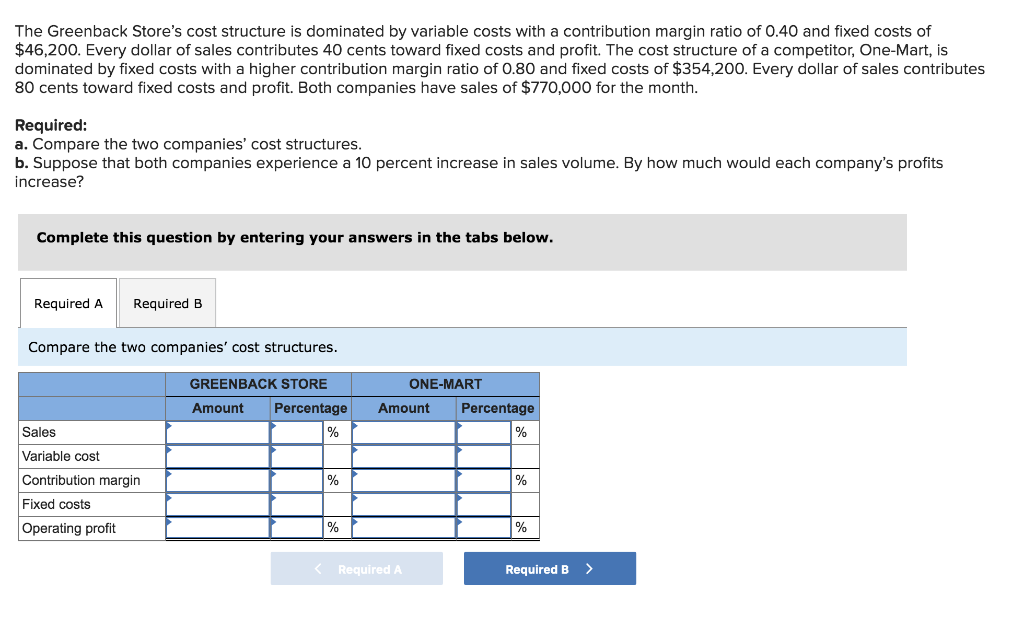Click the Sales Amount field for One-Mart
Screen dimensions: 1024x628
coord(403,432)
